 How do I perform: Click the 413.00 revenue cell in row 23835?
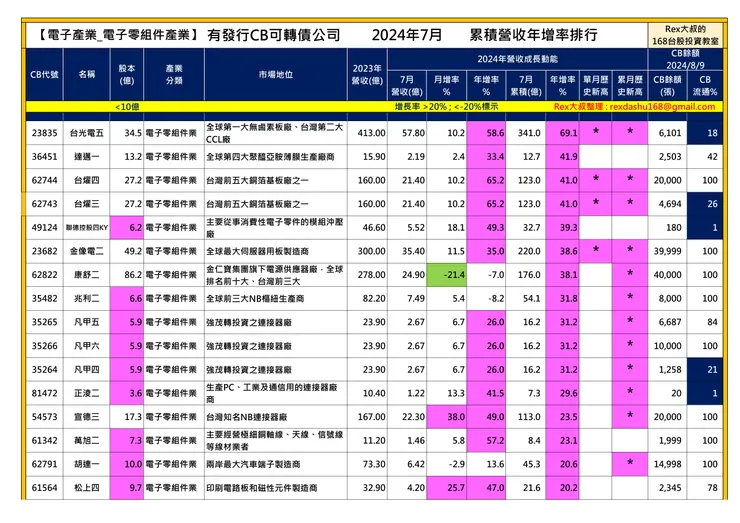pos(367,133)
